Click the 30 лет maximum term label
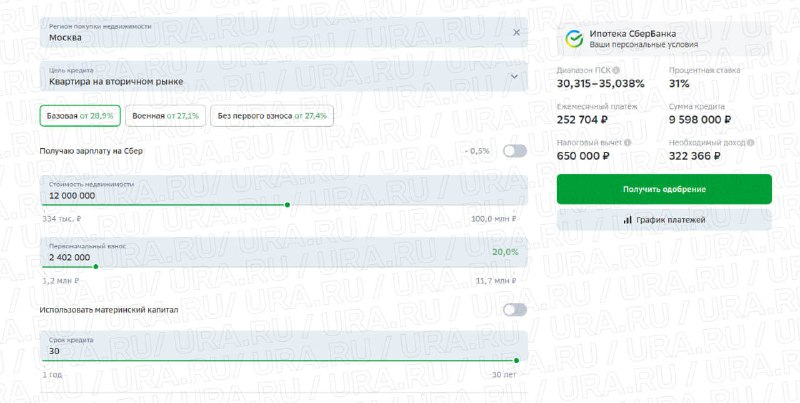This screenshot has height=403, width=800. pos(504,375)
